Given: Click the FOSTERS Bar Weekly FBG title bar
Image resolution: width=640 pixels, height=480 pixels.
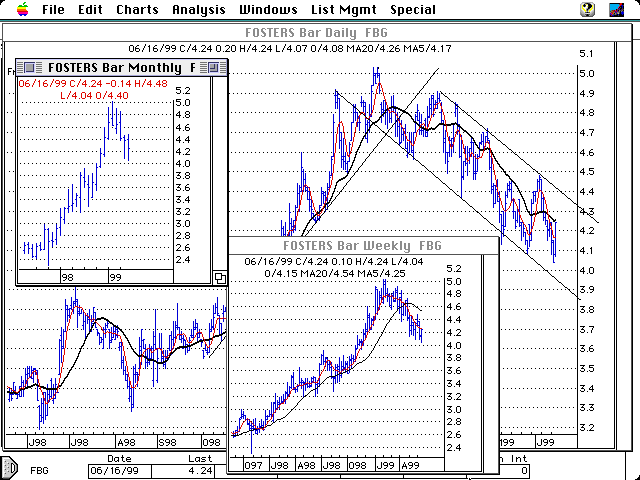Looking at the screenshot, I should tap(362, 246).
